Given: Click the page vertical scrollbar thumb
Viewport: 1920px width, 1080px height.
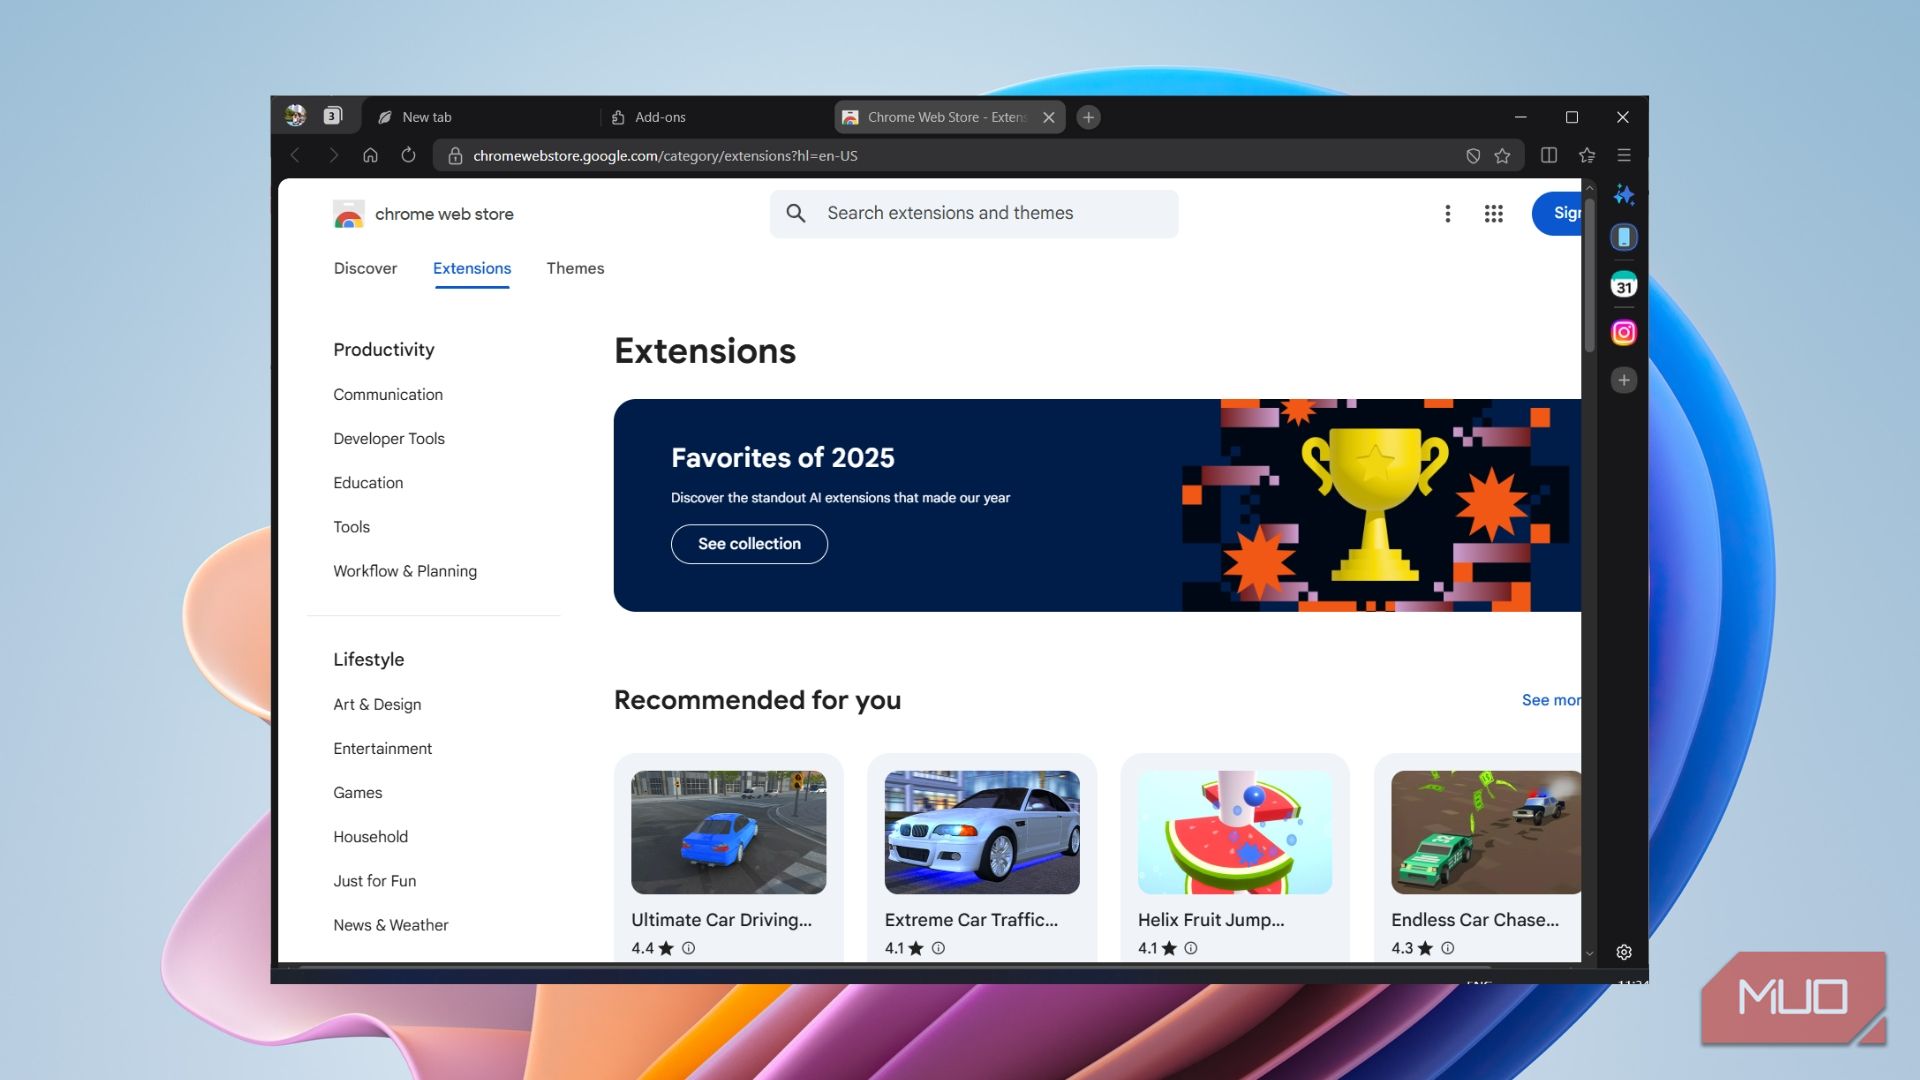Looking at the screenshot, I should point(1590,275).
